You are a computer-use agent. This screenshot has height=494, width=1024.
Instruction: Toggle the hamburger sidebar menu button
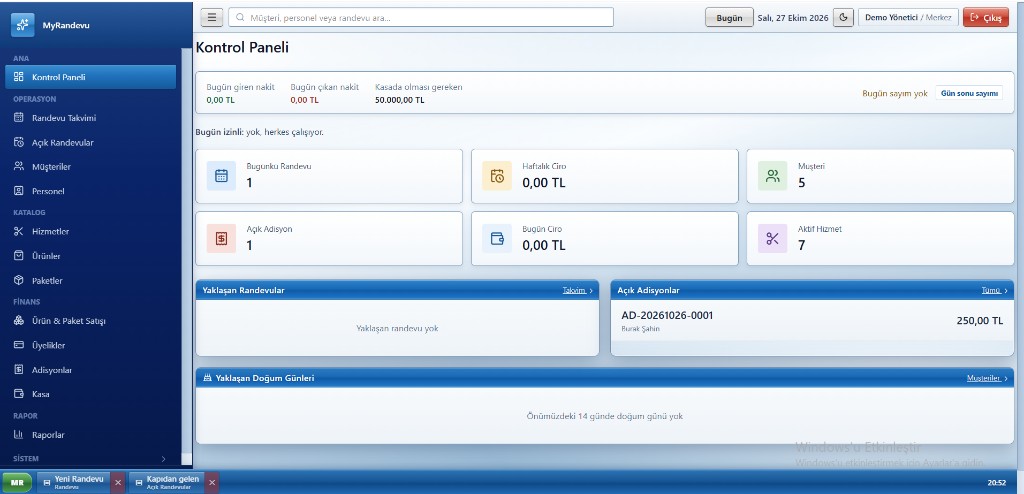(x=211, y=18)
